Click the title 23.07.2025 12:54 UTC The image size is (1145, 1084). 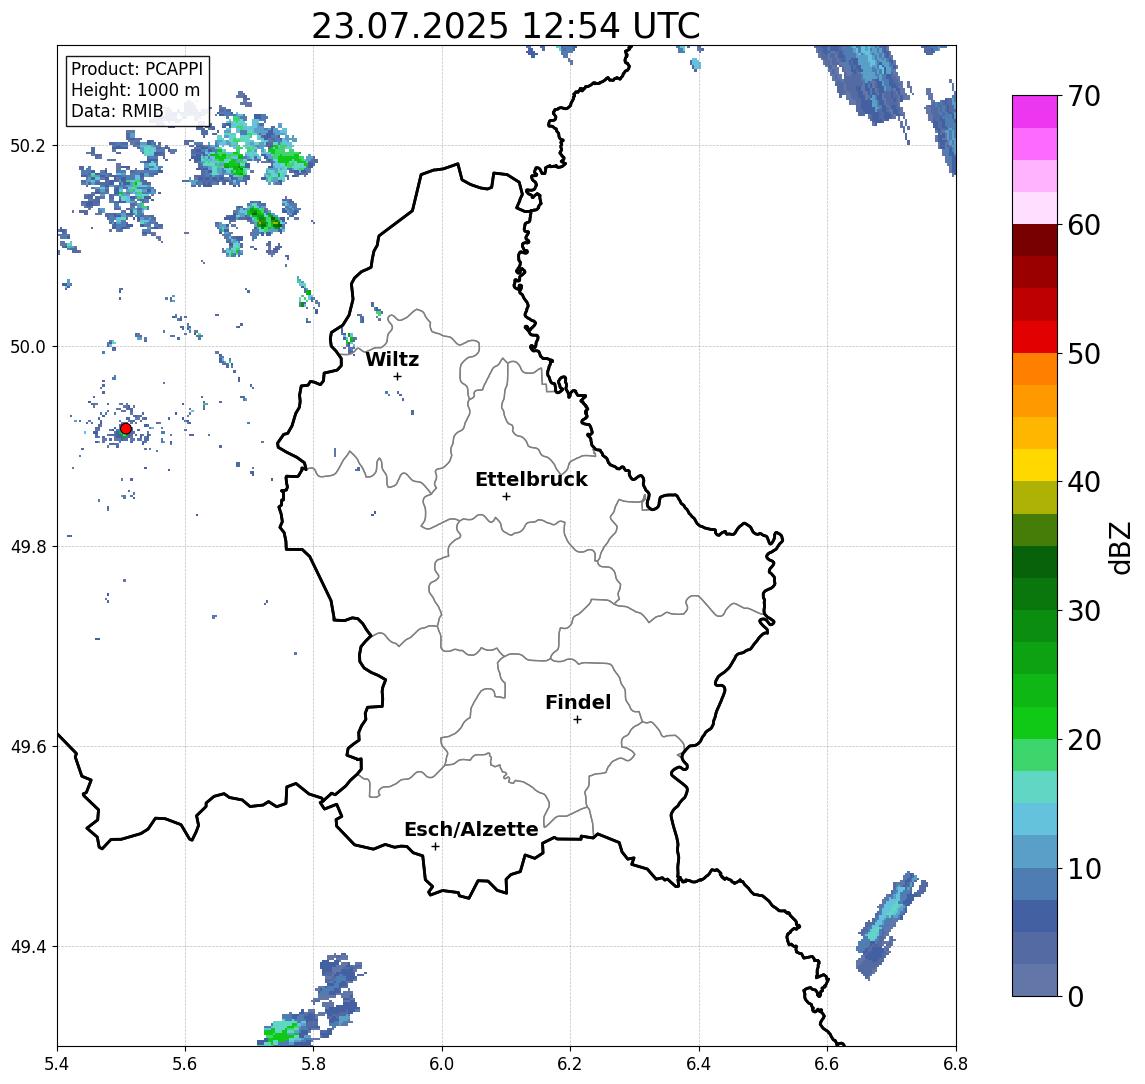click(x=505, y=26)
